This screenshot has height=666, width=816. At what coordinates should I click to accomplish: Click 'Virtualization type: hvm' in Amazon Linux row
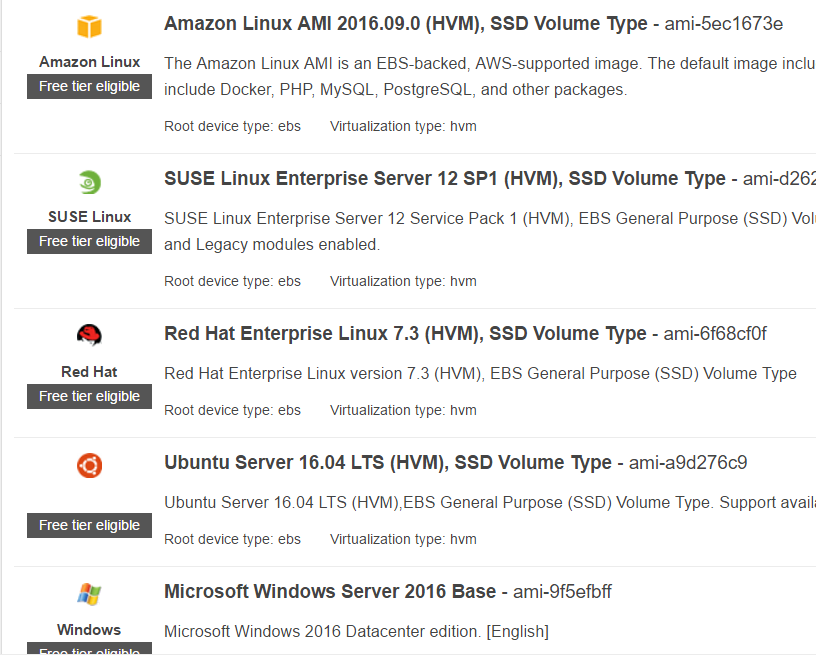403,126
